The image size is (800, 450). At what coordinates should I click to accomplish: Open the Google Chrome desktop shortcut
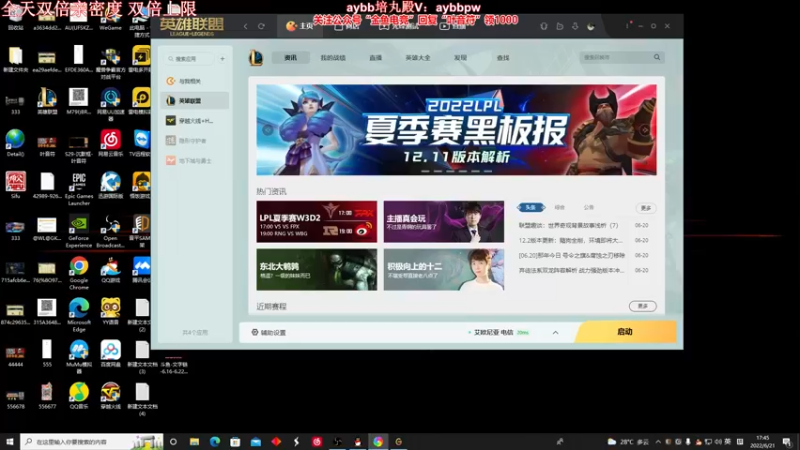[79, 274]
